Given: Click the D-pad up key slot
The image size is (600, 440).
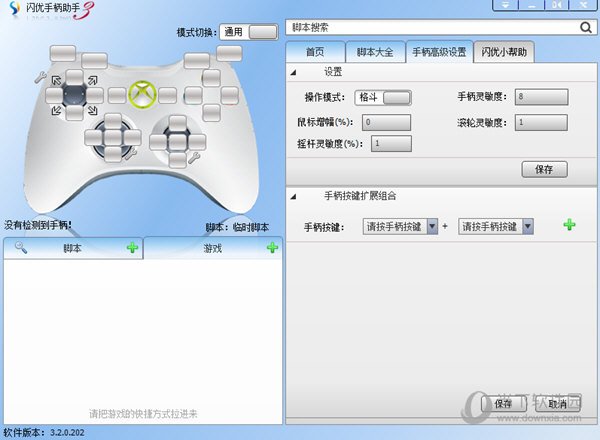Looking at the screenshot, I should (x=75, y=77).
